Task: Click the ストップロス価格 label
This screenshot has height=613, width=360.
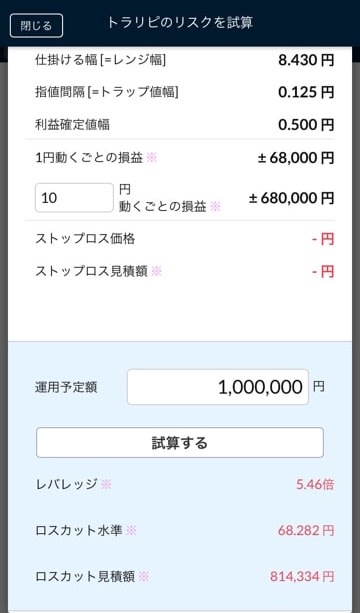Action: click(x=85, y=238)
